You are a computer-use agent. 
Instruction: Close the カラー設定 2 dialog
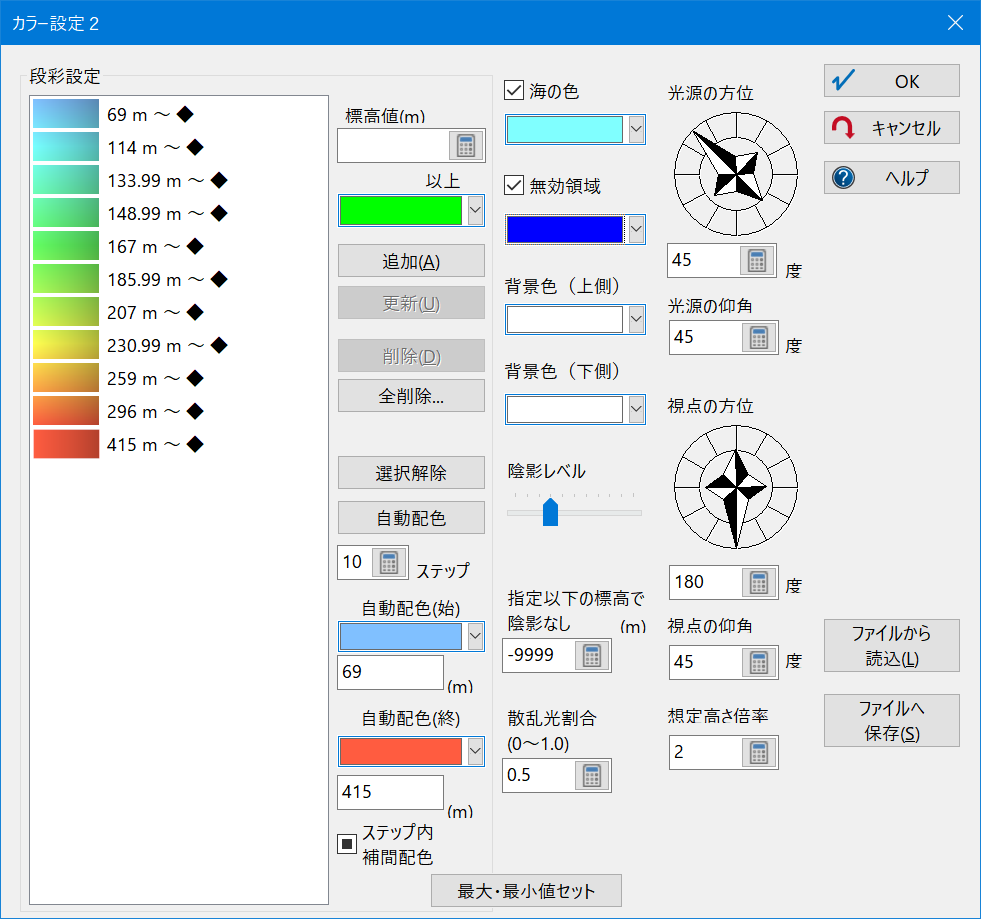(x=955, y=23)
